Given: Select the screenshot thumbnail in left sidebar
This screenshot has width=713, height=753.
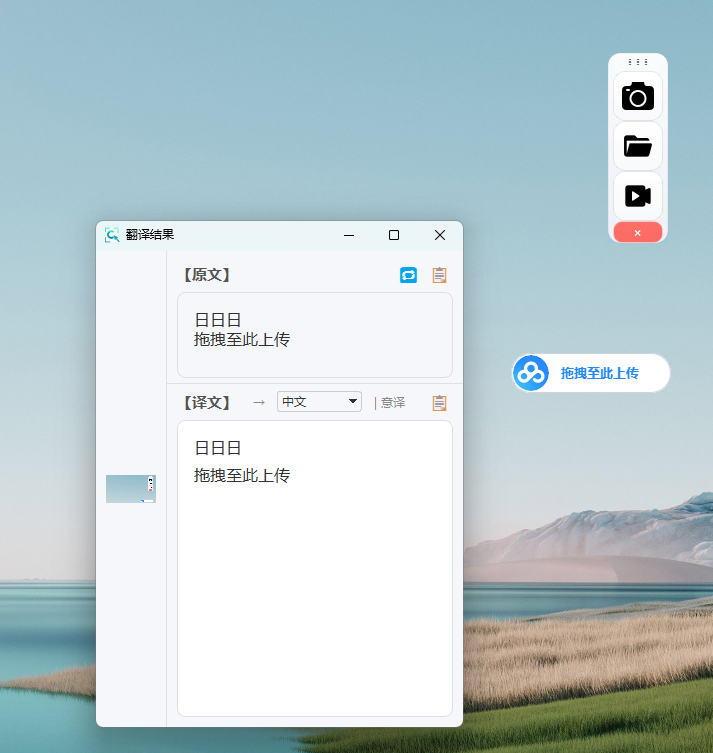Looking at the screenshot, I should (131, 489).
